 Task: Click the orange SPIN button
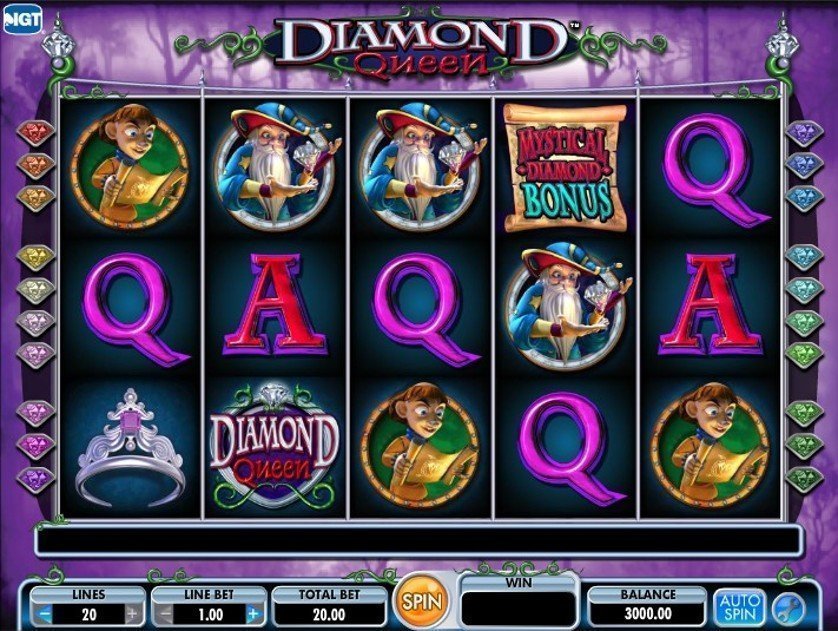(422, 602)
